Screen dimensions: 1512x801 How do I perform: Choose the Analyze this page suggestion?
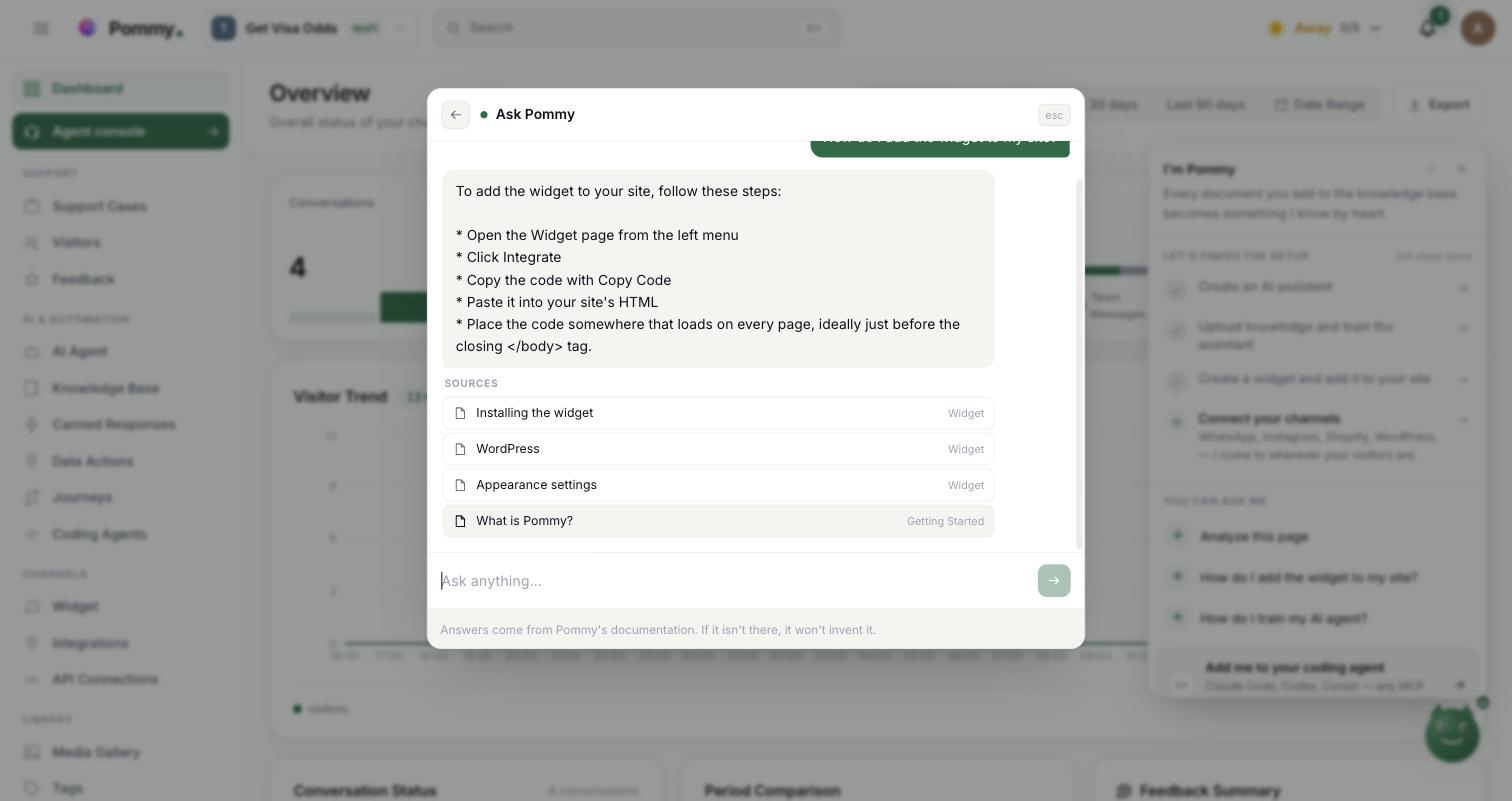pyautogui.click(x=1317, y=537)
